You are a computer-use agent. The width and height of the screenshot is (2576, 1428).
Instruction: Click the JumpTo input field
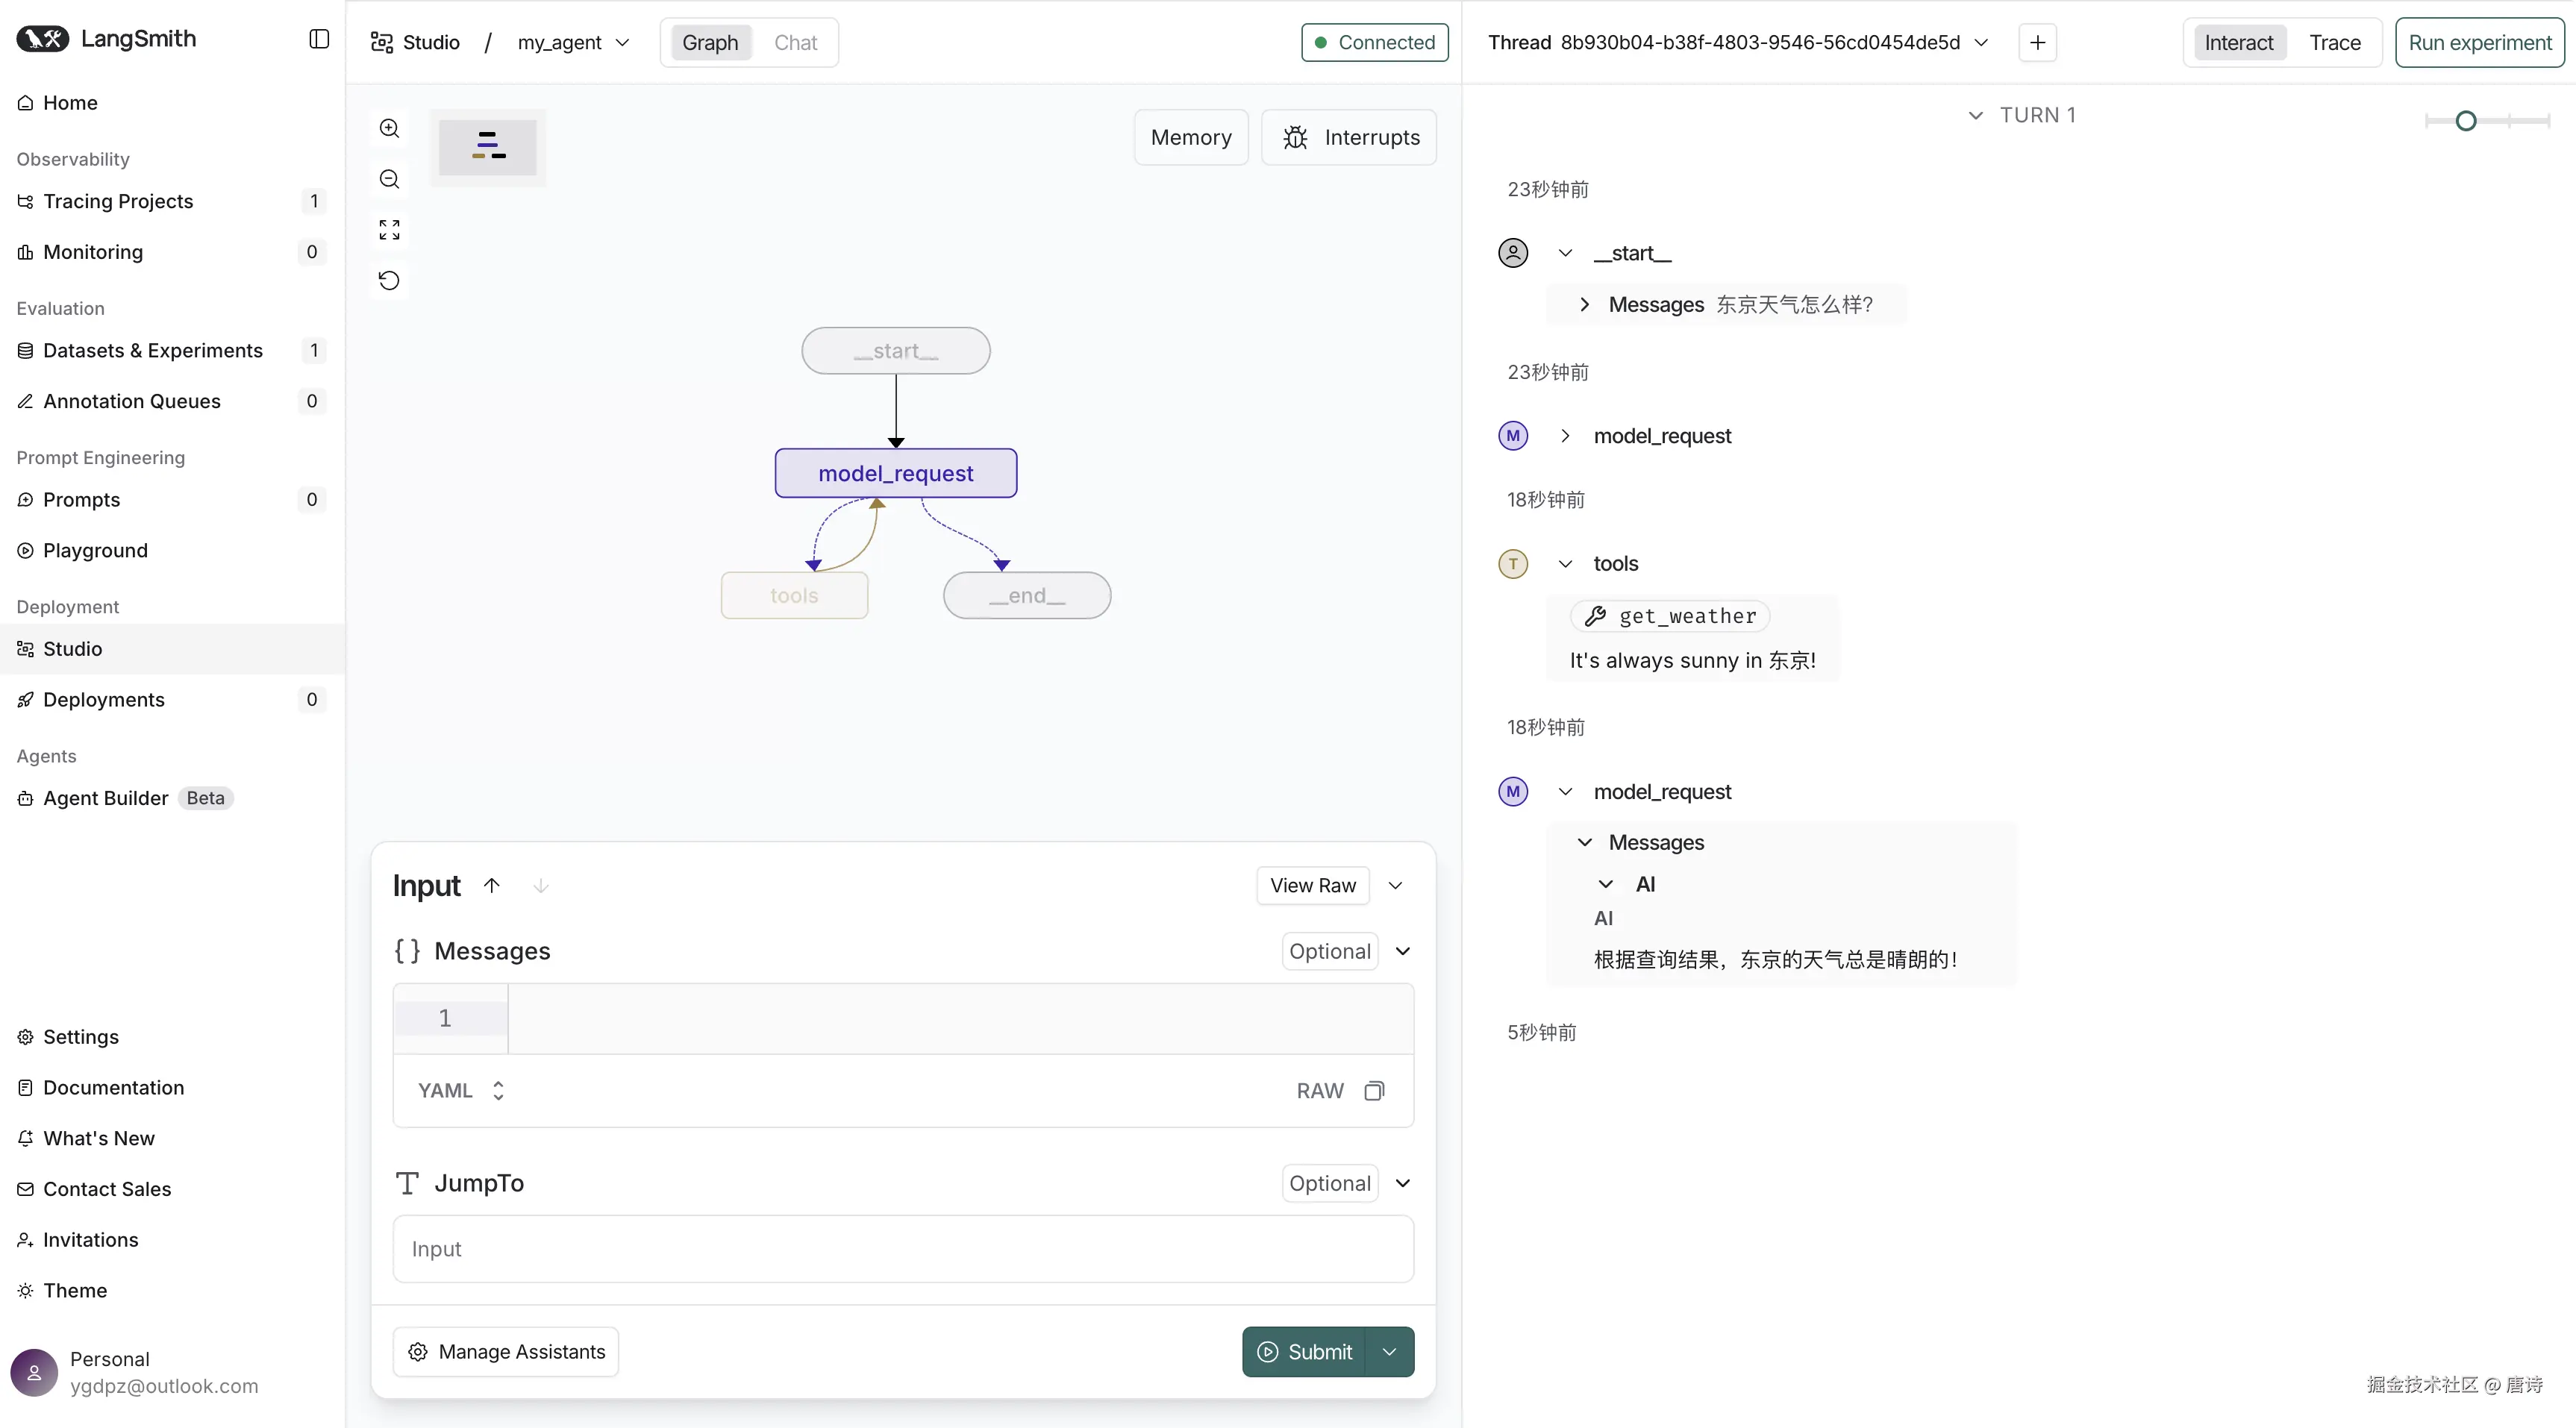(x=902, y=1249)
